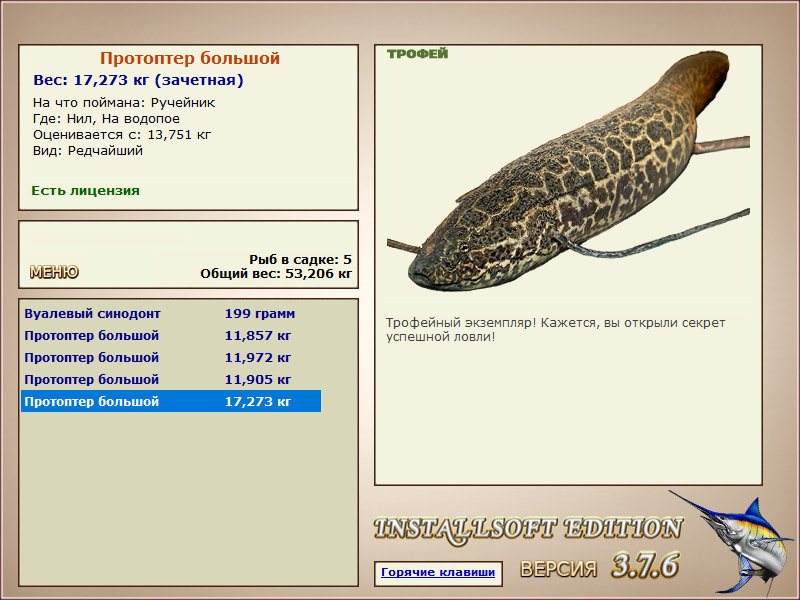This screenshot has width=800, height=600.
Task: Click the Рыб в садке: 5 text
Action: [x=301, y=259]
